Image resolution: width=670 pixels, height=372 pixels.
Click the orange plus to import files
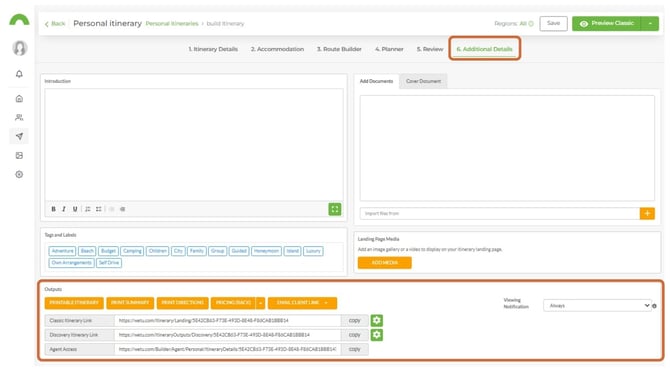click(x=647, y=213)
